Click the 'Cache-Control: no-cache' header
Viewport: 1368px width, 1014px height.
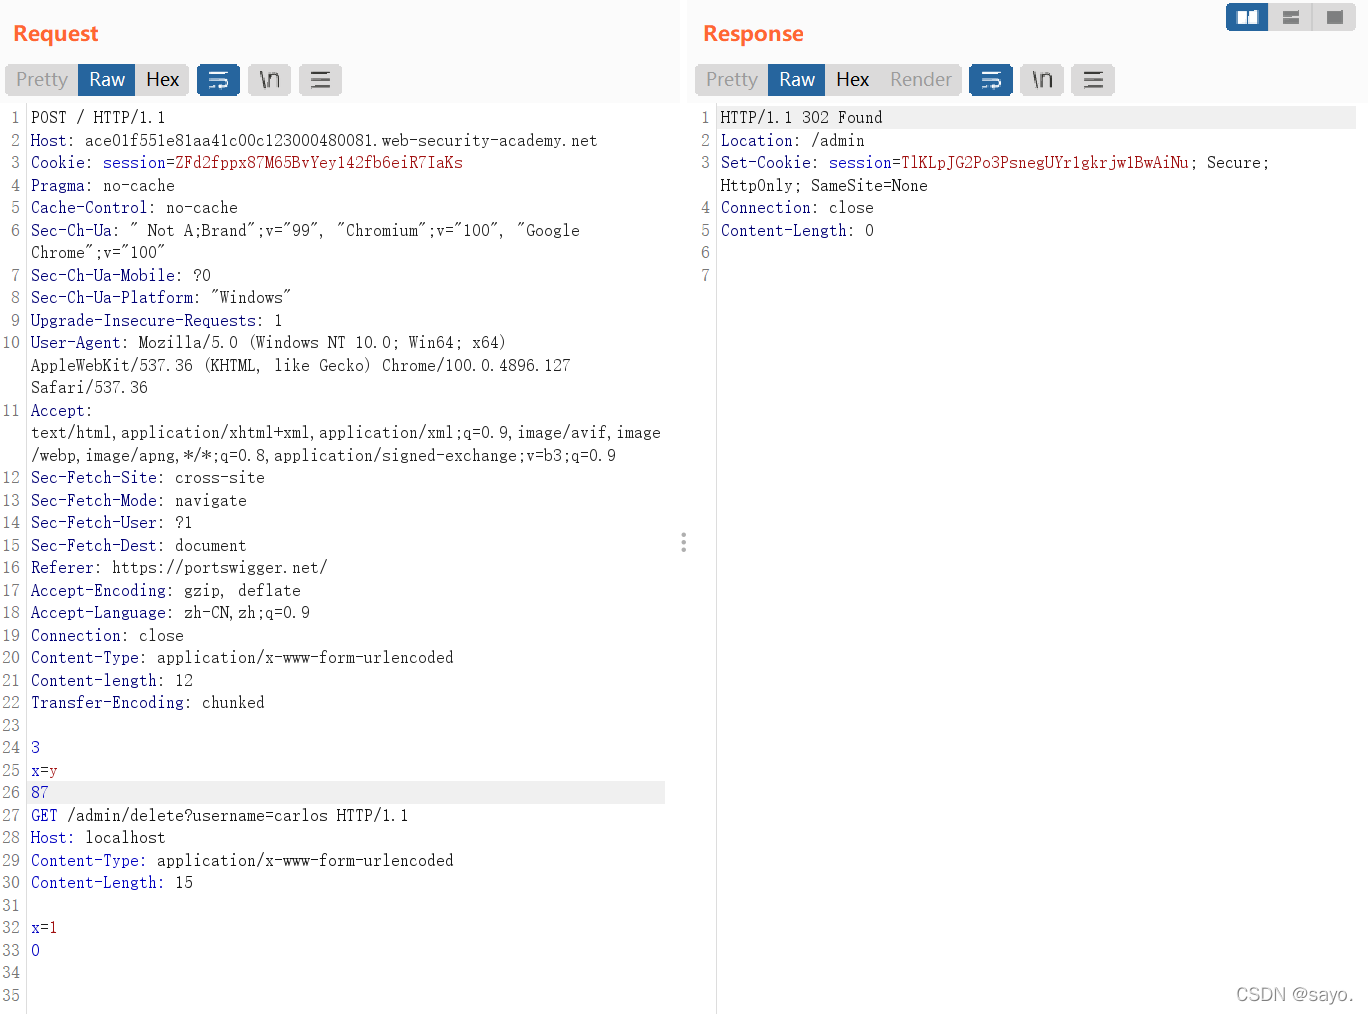click(134, 208)
